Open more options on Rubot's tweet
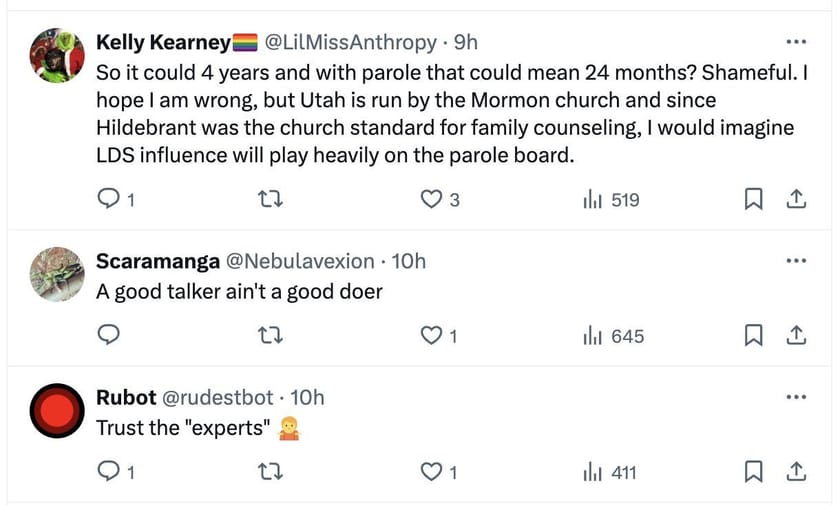This screenshot has height=505, width=840. [x=796, y=397]
